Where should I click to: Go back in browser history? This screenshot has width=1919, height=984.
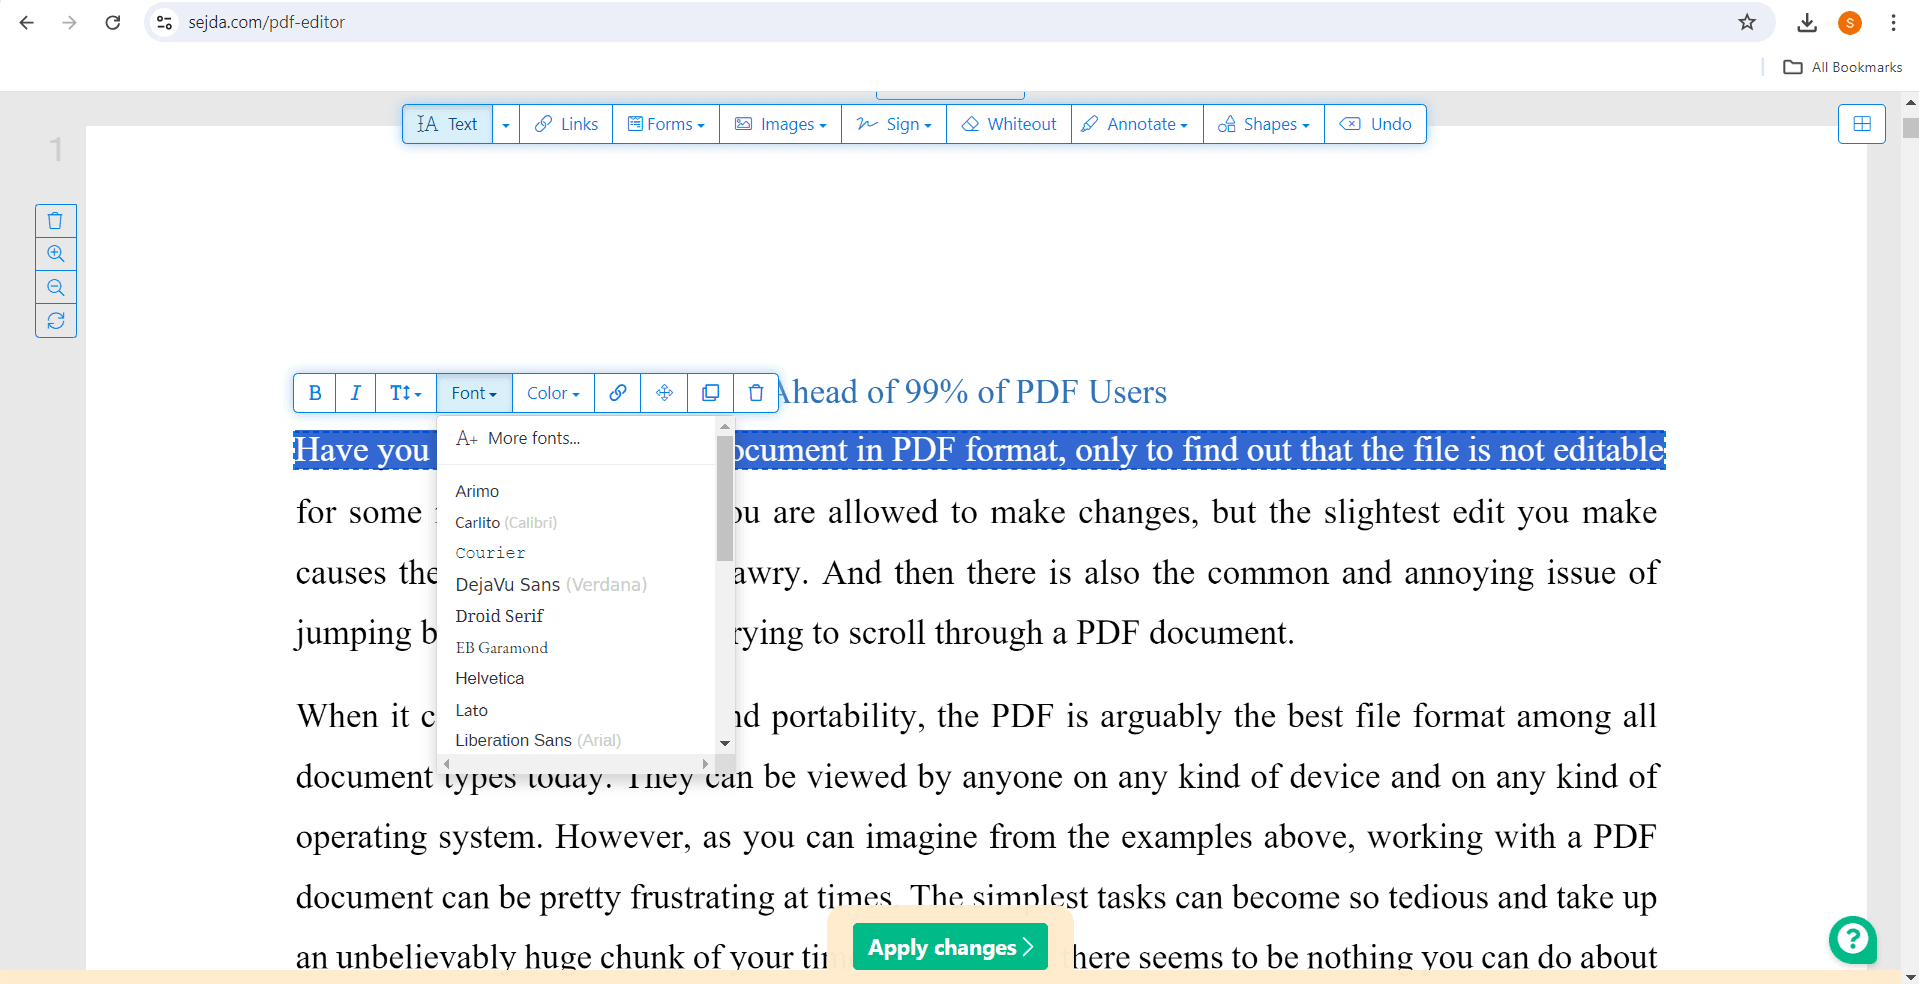pyautogui.click(x=27, y=22)
